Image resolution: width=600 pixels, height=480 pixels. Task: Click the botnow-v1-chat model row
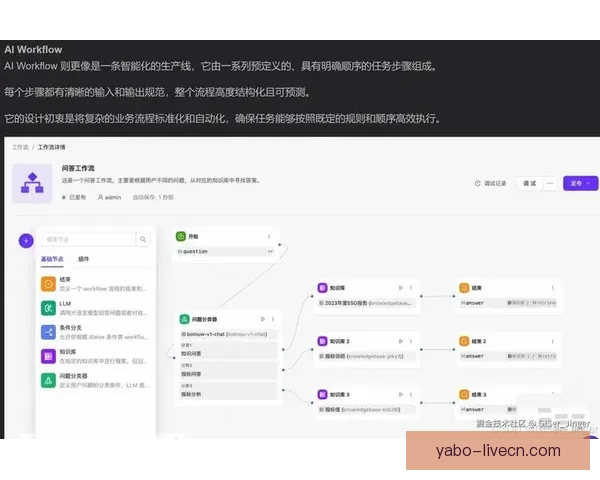(x=228, y=334)
